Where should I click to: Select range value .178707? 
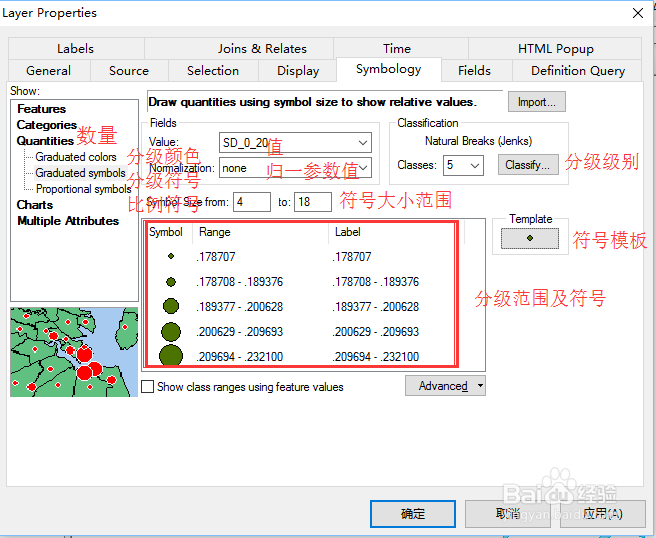pos(216,256)
